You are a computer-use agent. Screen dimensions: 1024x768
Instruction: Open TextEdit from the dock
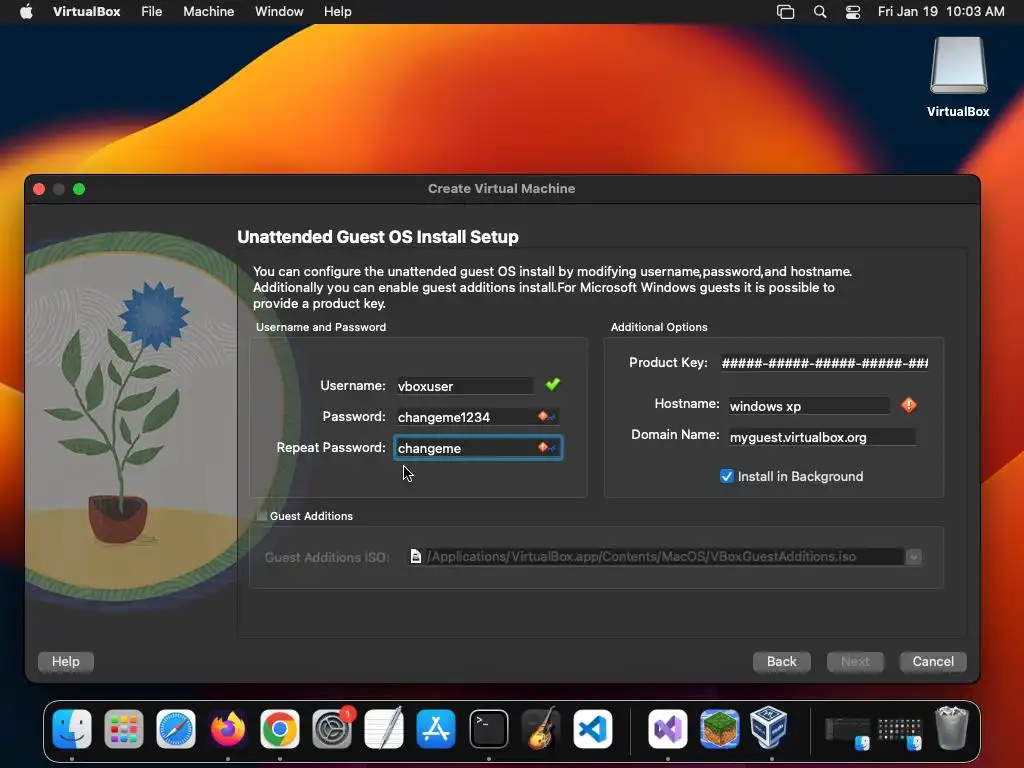[x=384, y=729]
